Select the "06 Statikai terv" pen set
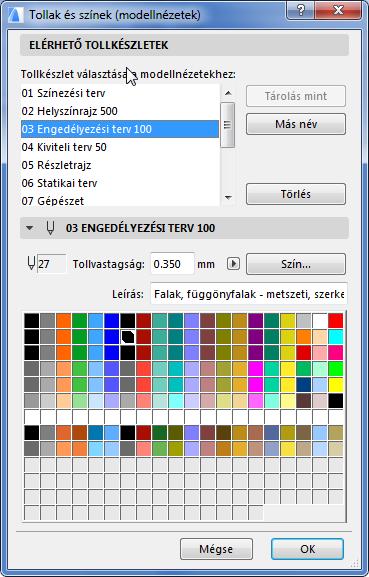Screen dimensions: 369x577 120,183
